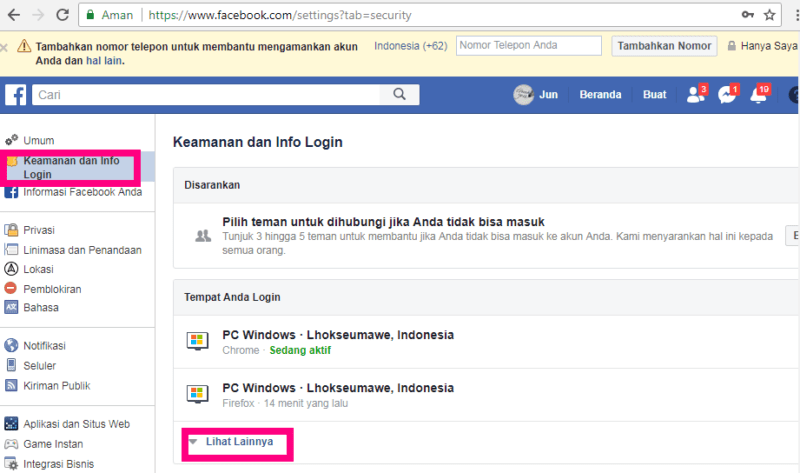Open the Indonesia (+62) country code selector
This screenshot has height=473, width=800.
click(x=411, y=46)
